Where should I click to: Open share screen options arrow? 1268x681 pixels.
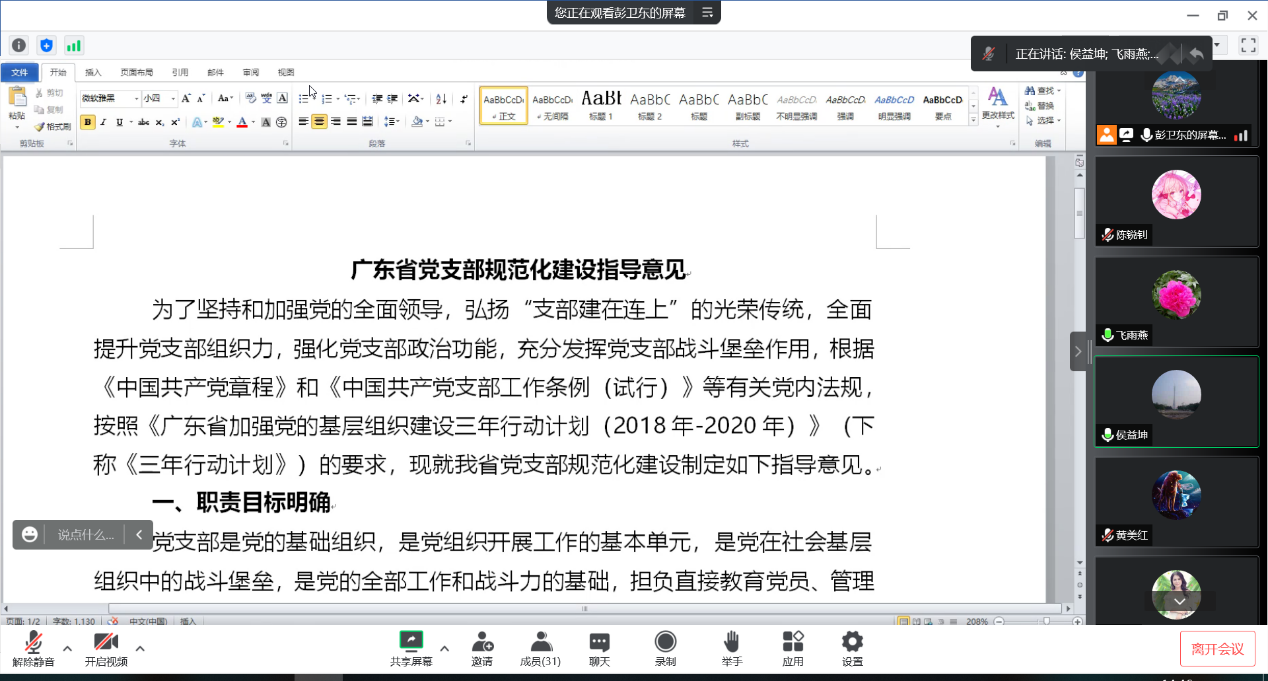[x=444, y=647]
